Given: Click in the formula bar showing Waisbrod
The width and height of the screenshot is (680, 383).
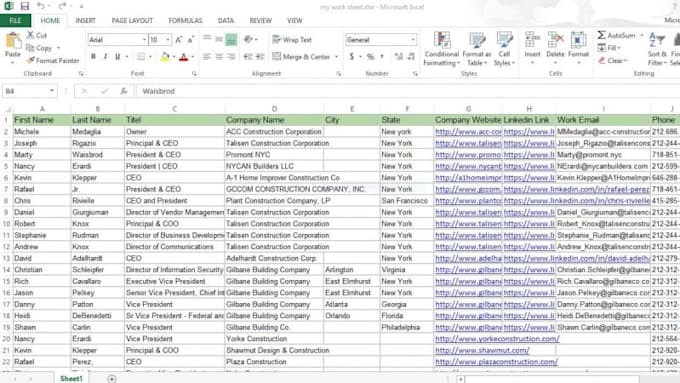Looking at the screenshot, I should [x=408, y=91].
